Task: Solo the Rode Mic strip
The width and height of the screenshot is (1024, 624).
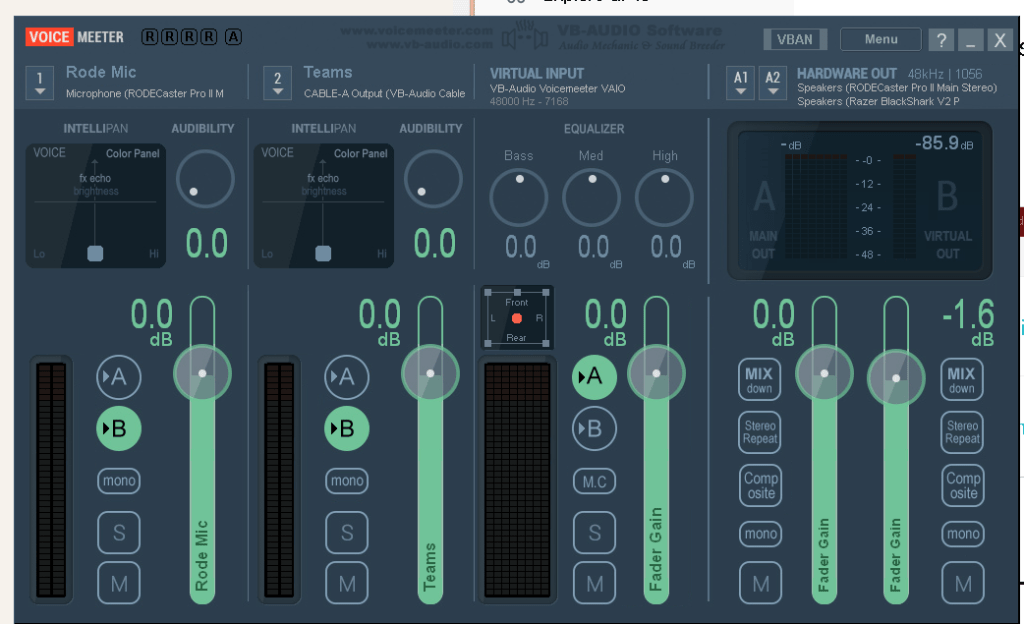Action: coord(119,533)
